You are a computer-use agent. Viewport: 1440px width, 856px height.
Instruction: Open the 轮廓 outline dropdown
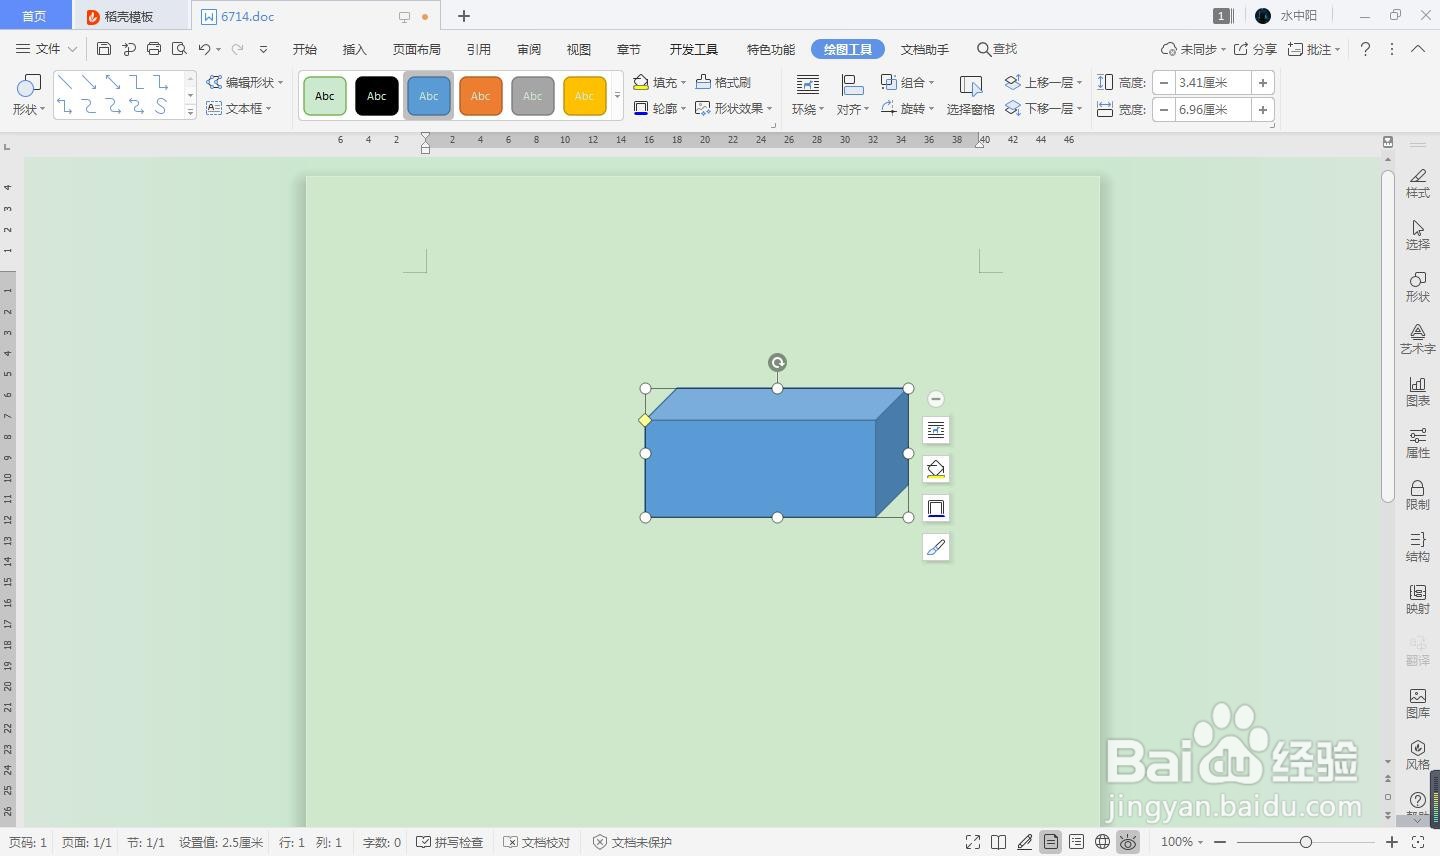[660, 108]
